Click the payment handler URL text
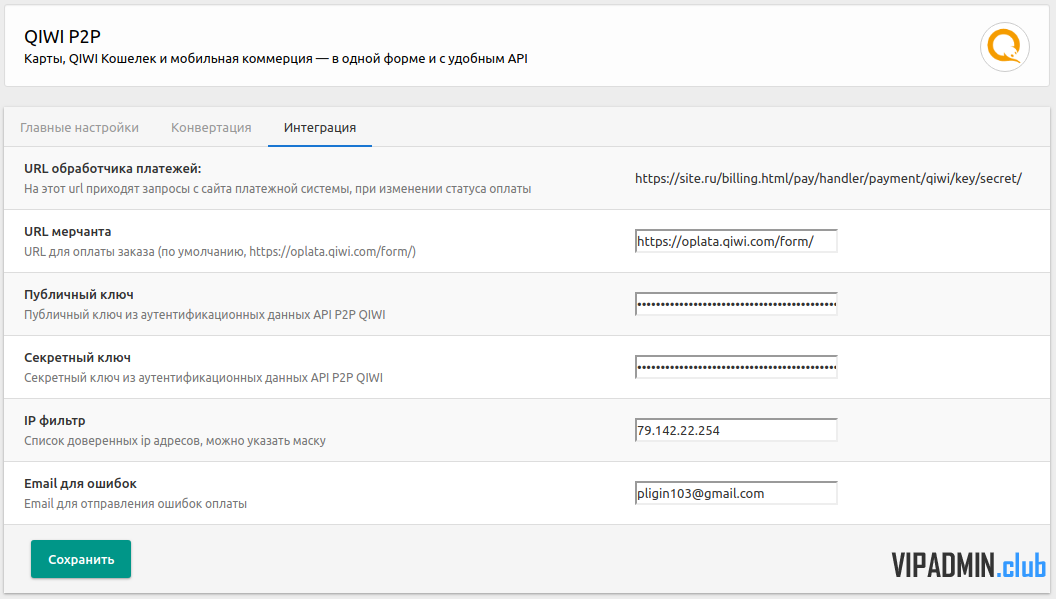The width and height of the screenshot is (1056, 599). pyautogui.click(x=828, y=179)
